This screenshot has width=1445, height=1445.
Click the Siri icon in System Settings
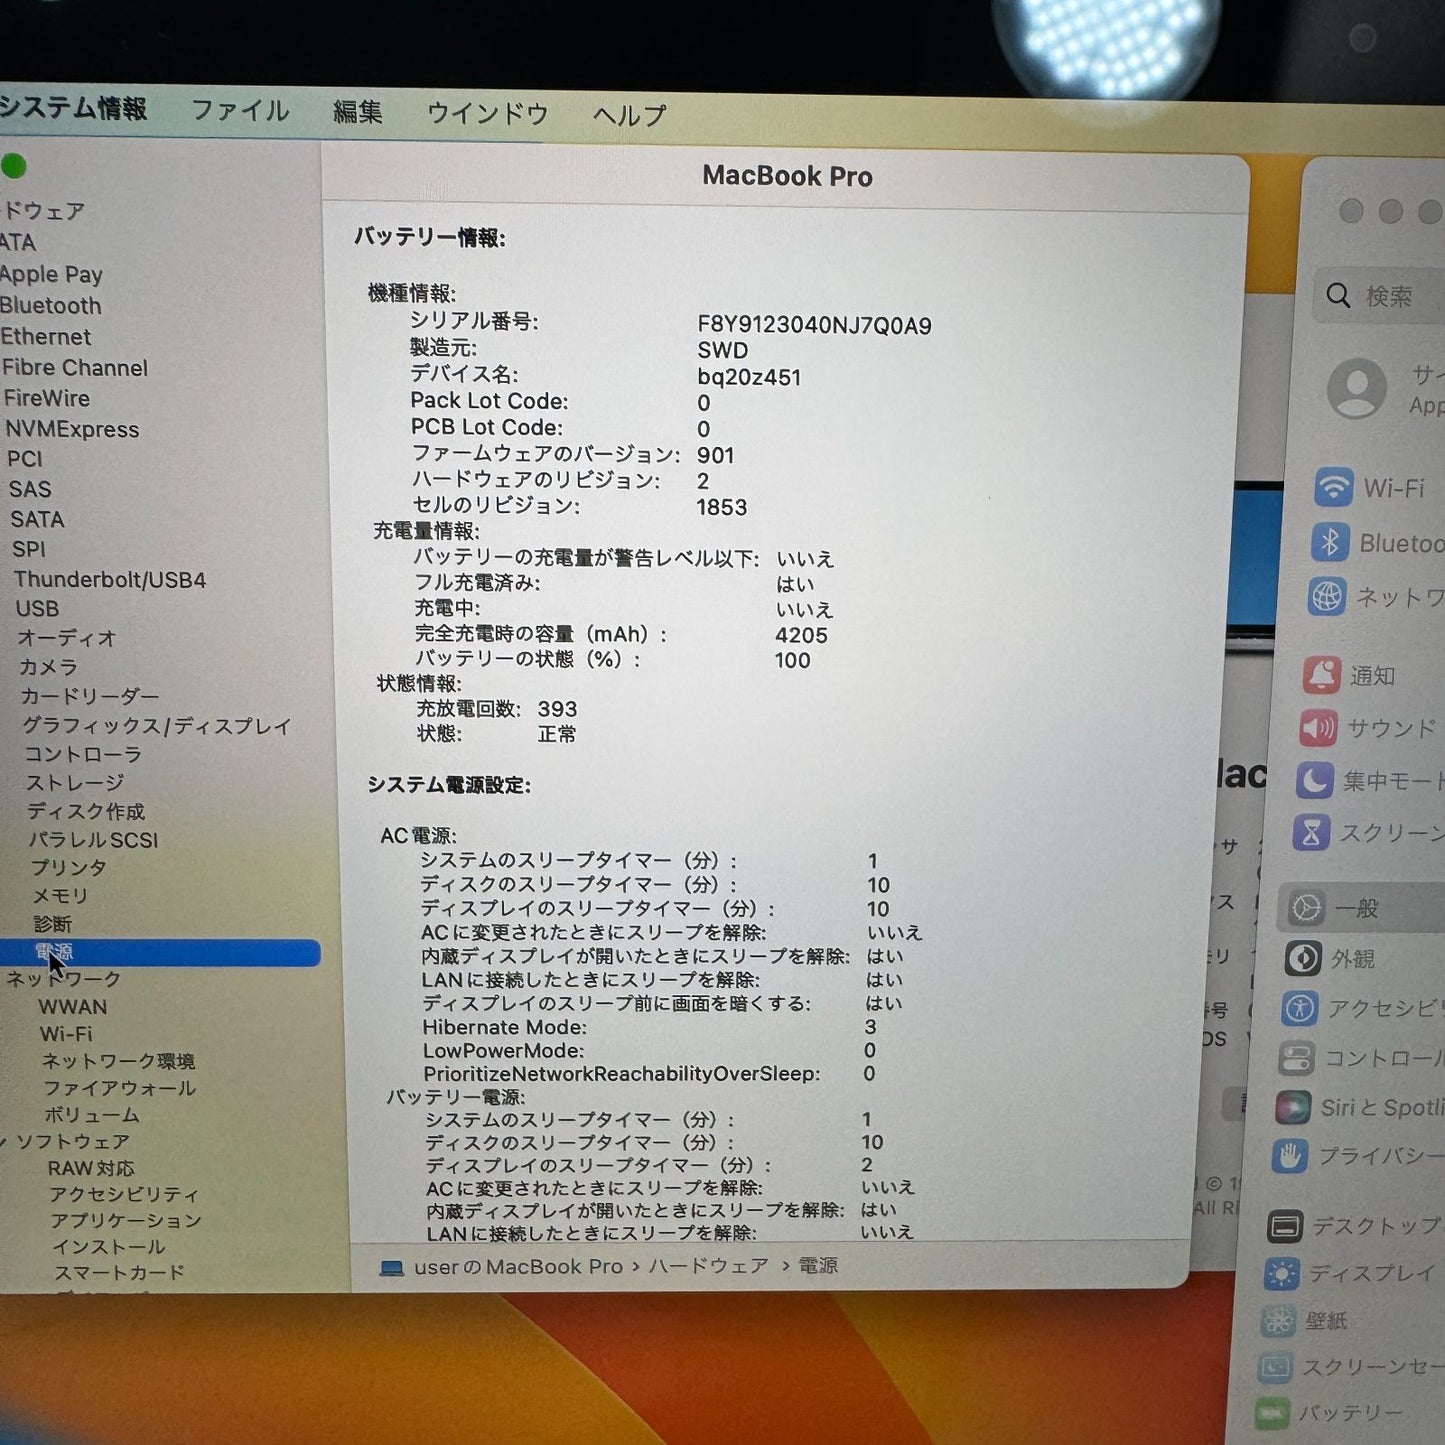pos(1293,1107)
